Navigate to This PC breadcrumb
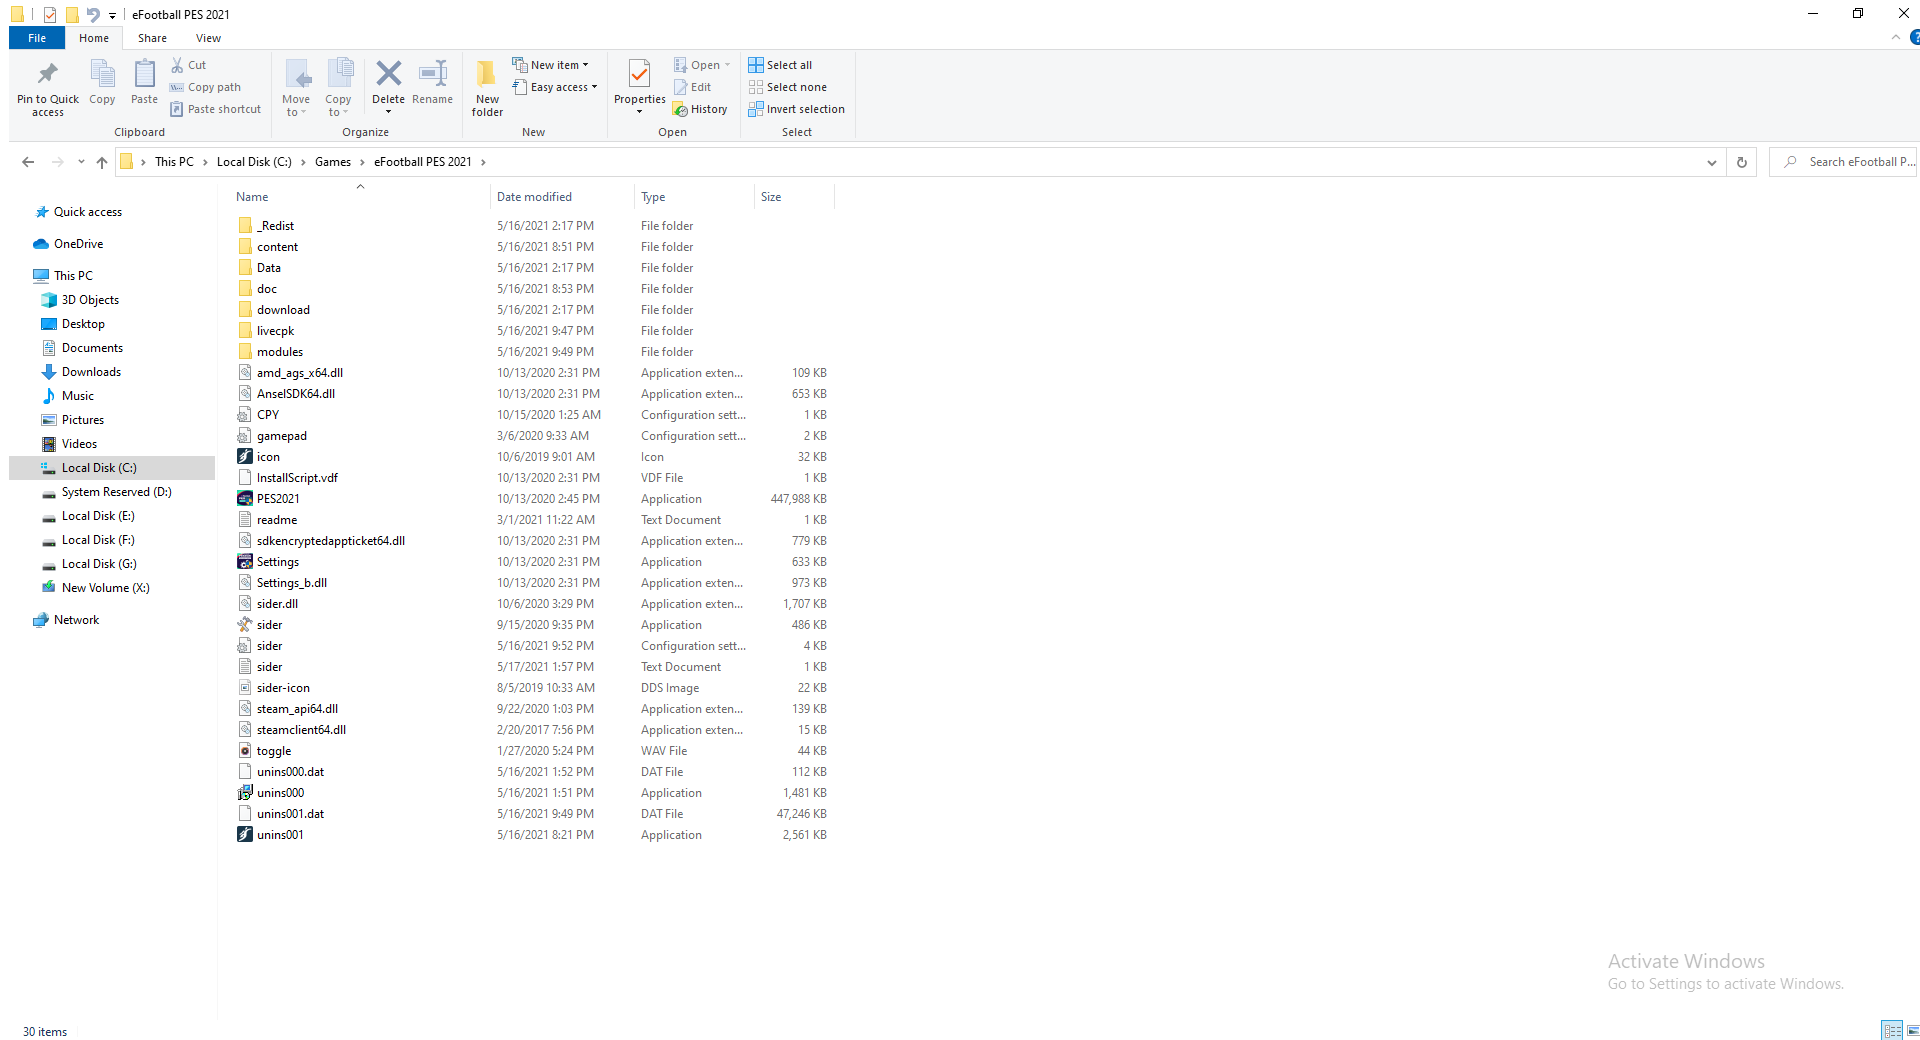Screen dimensions: 1920x1040 (174, 162)
